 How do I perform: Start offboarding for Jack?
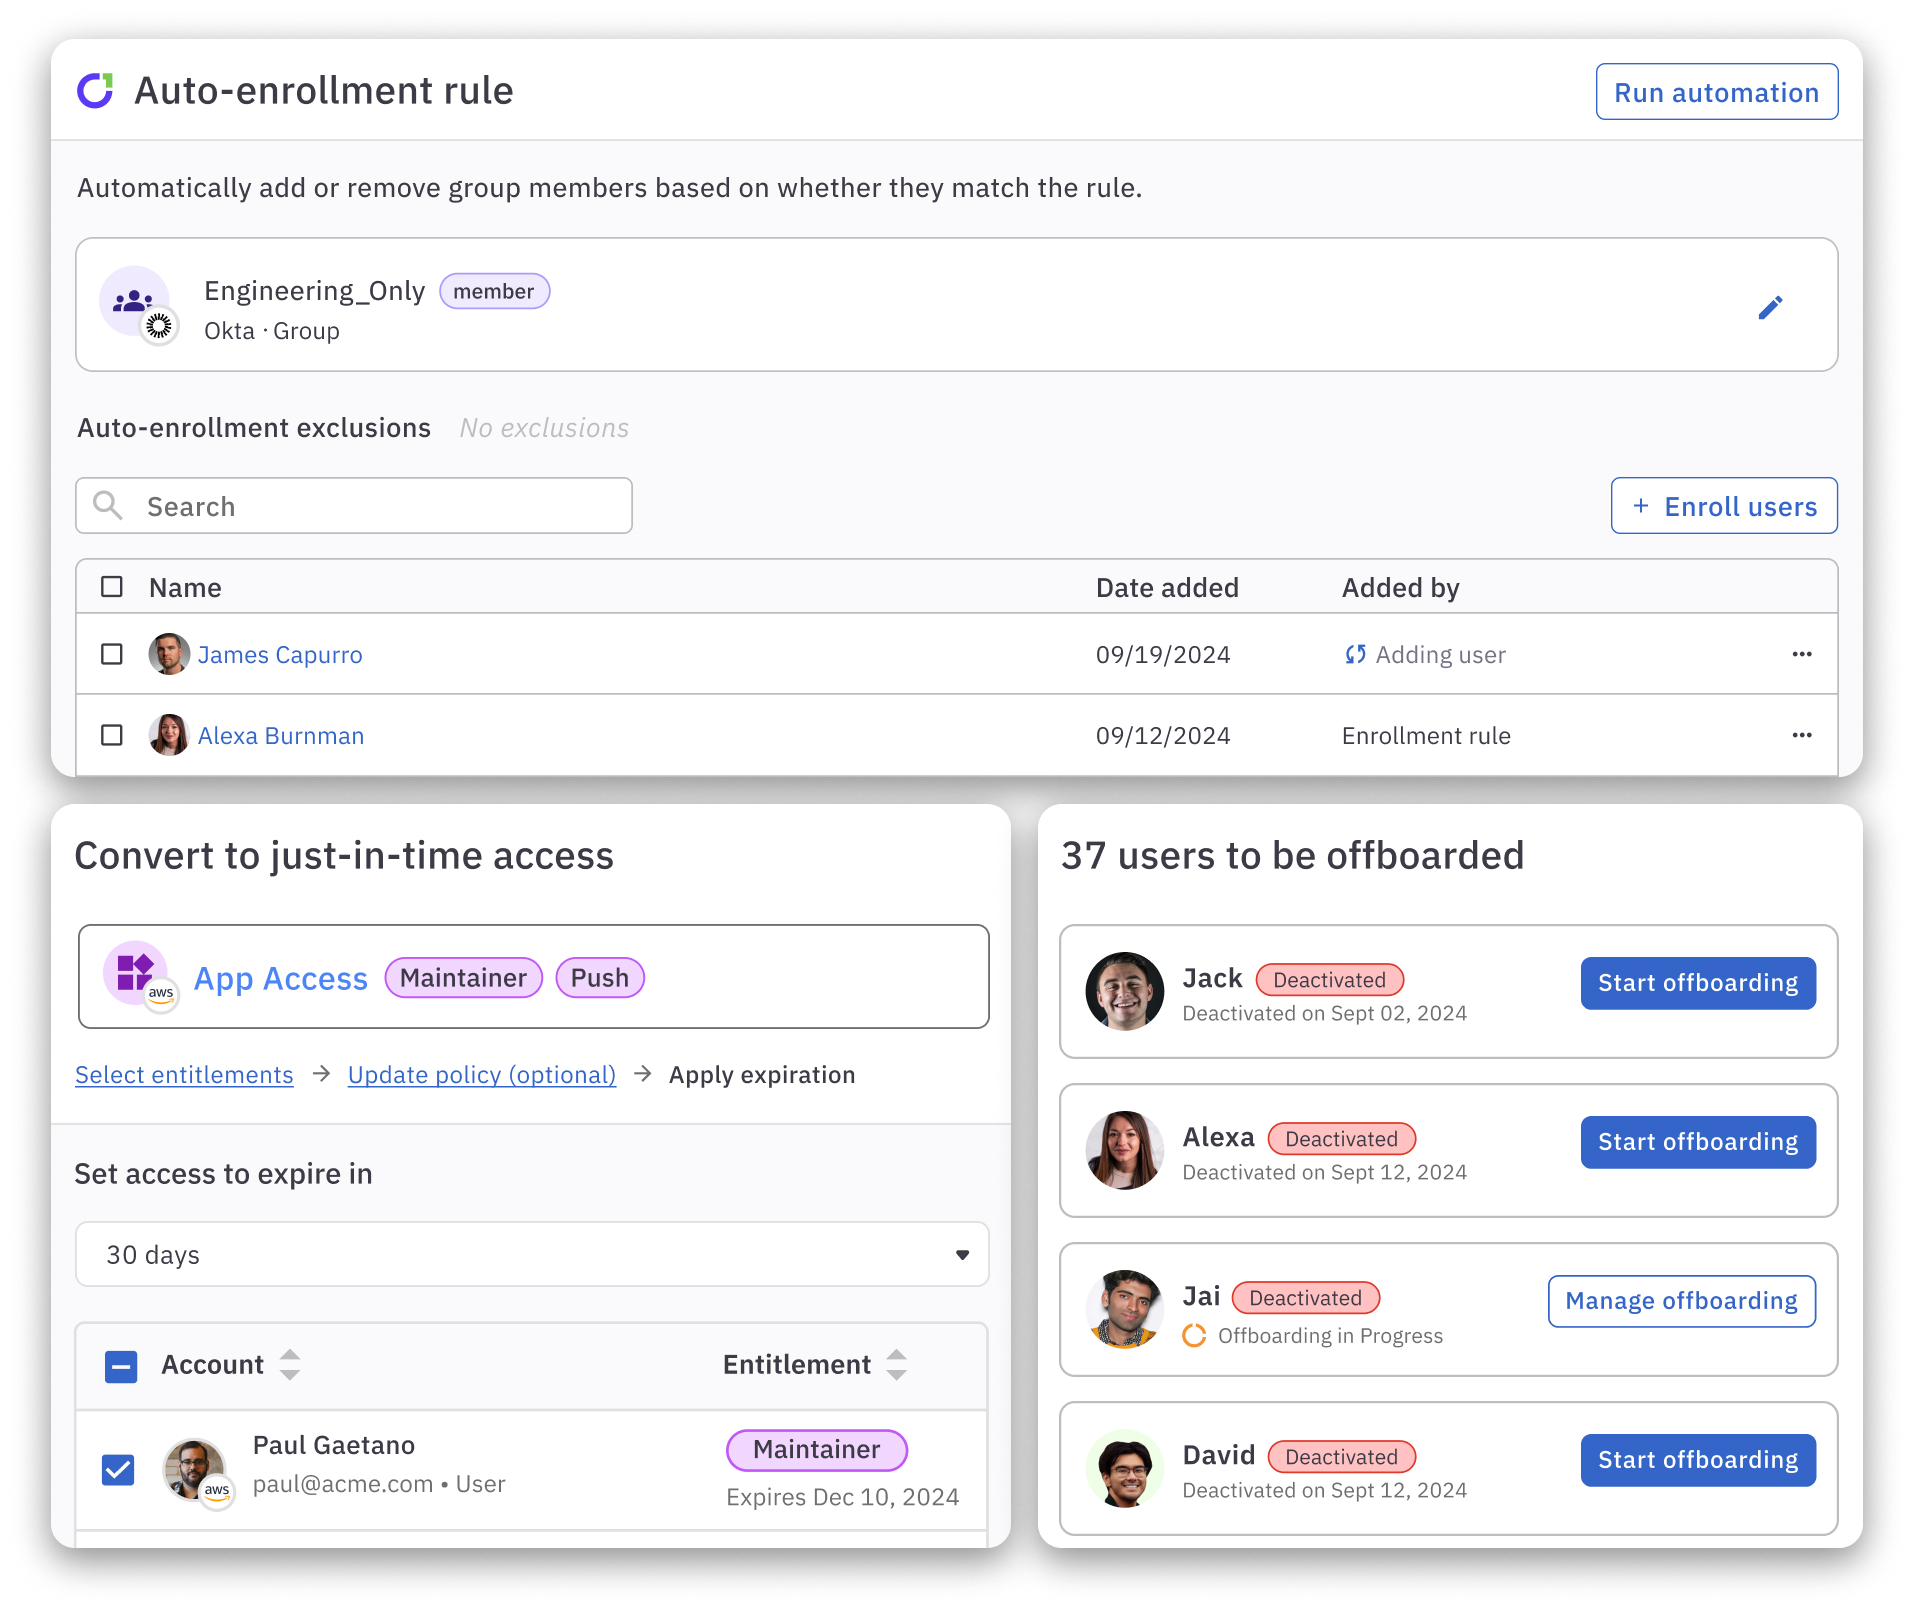click(1697, 983)
